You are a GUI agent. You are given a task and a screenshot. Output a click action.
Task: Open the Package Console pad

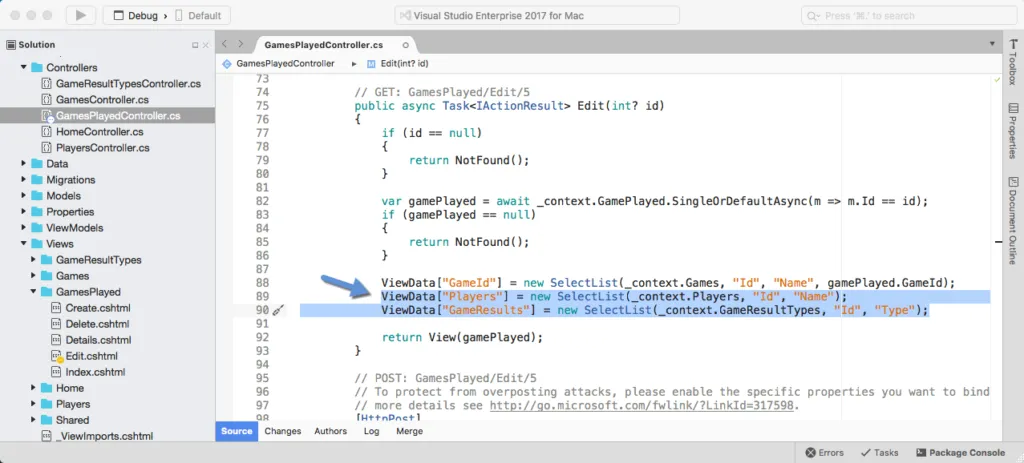click(961, 453)
